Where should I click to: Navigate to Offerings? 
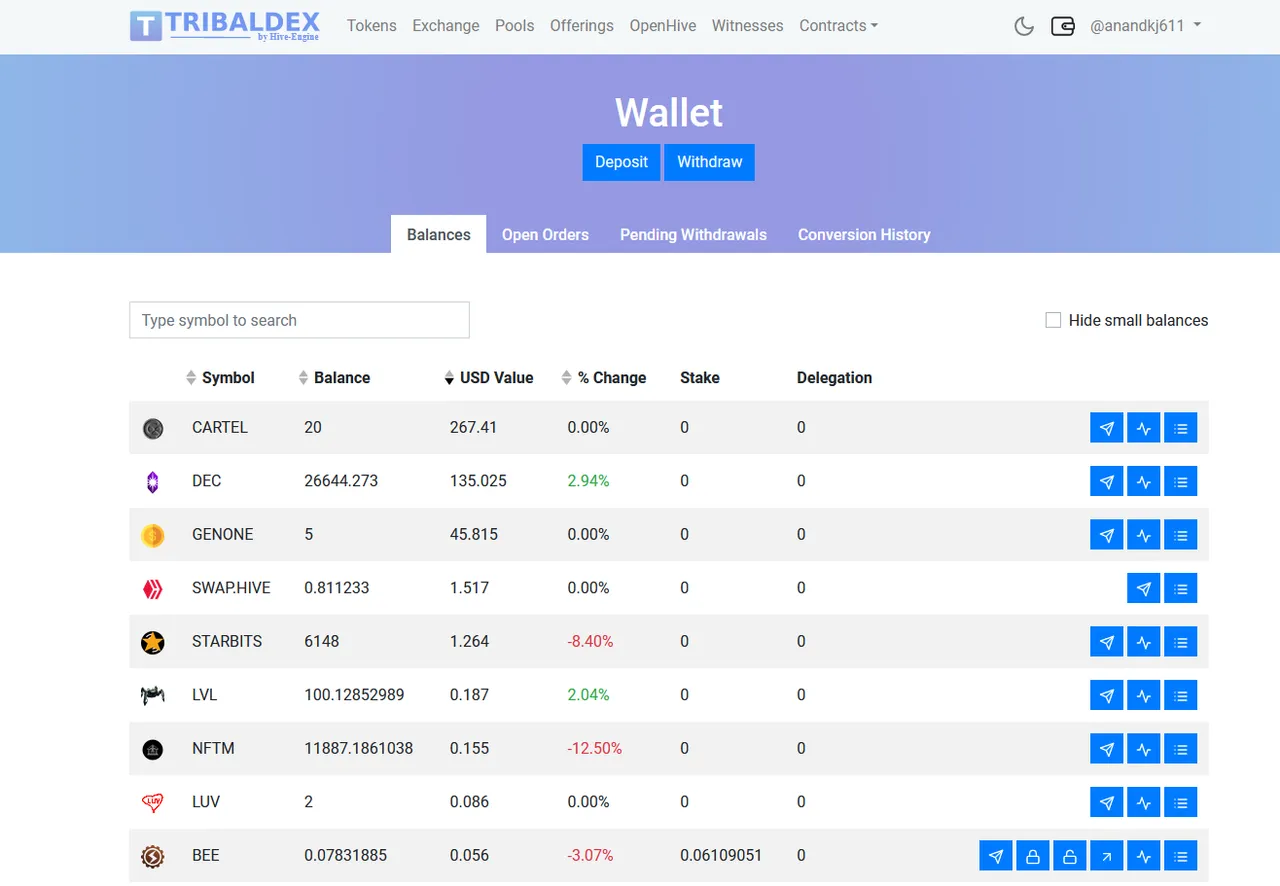click(582, 26)
